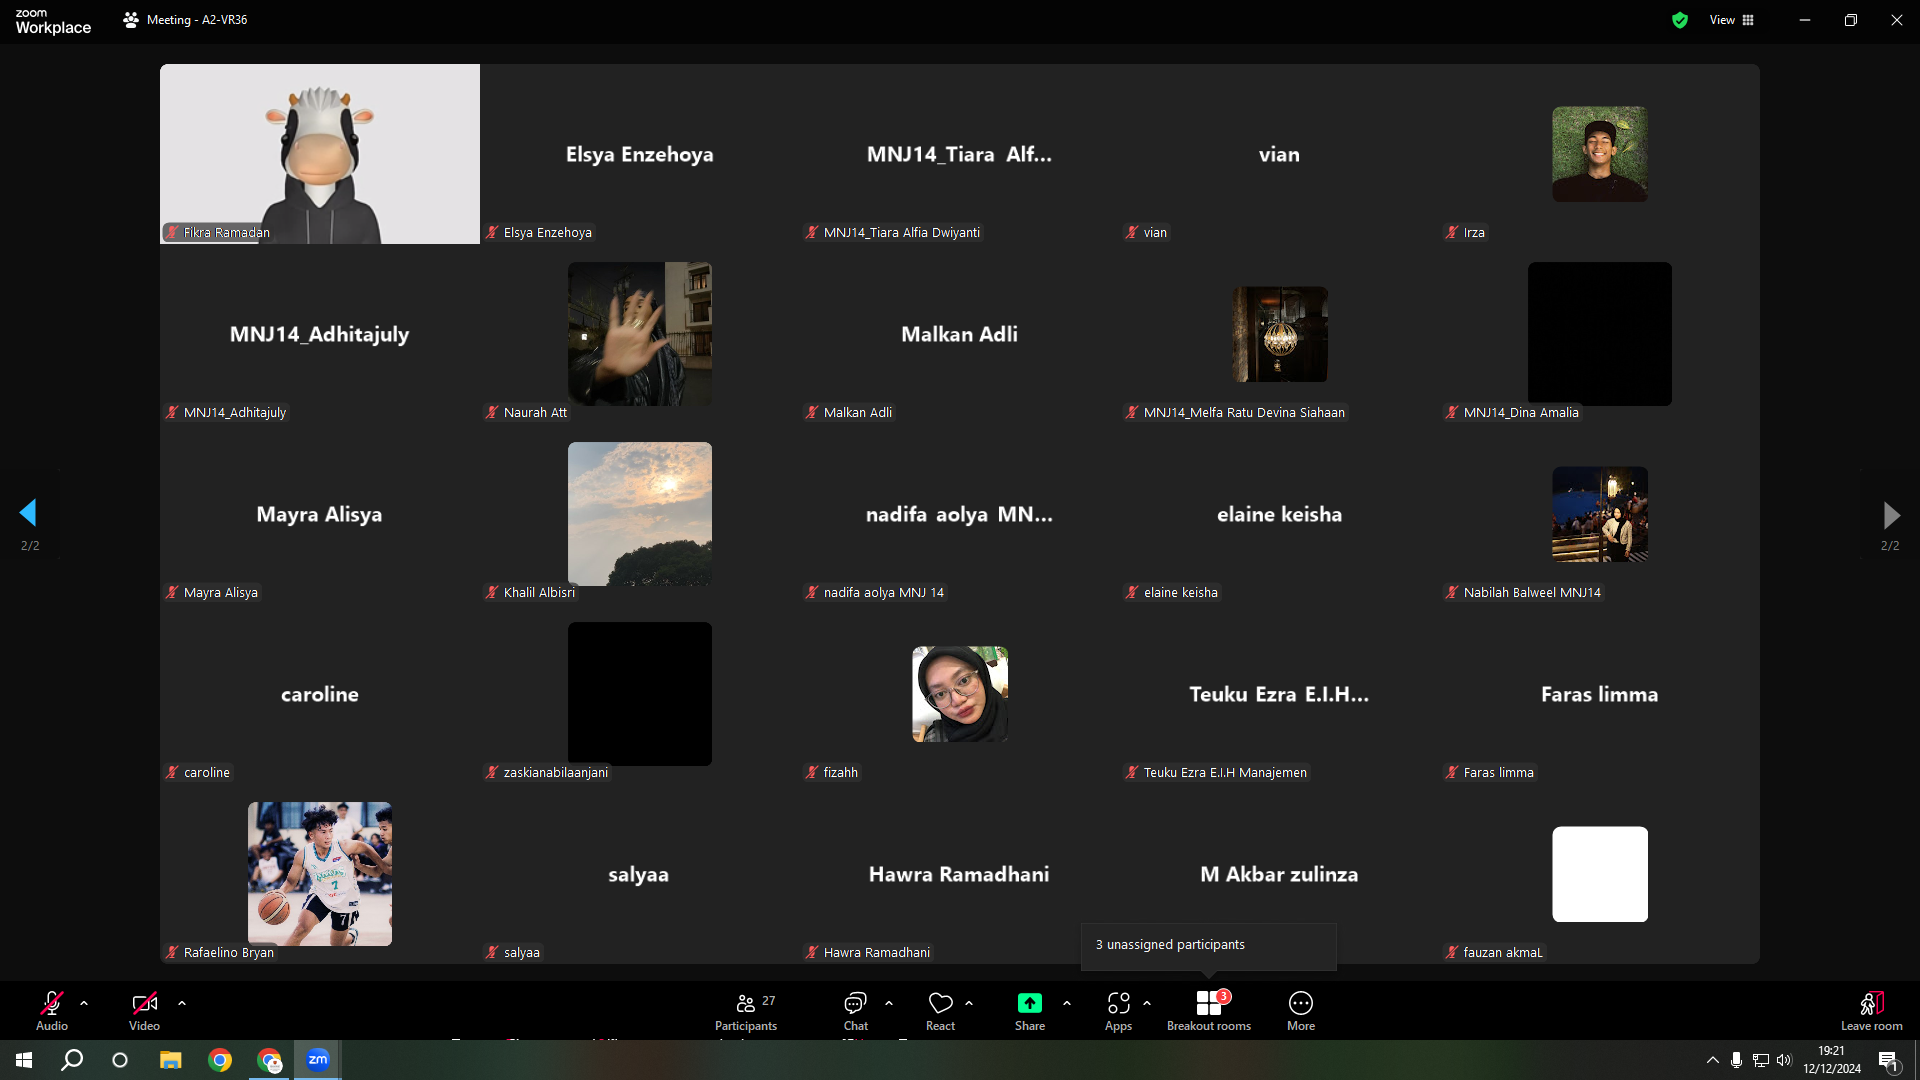1920x1080 pixels.
Task: Open the More options menu
Action: (x=1301, y=1010)
